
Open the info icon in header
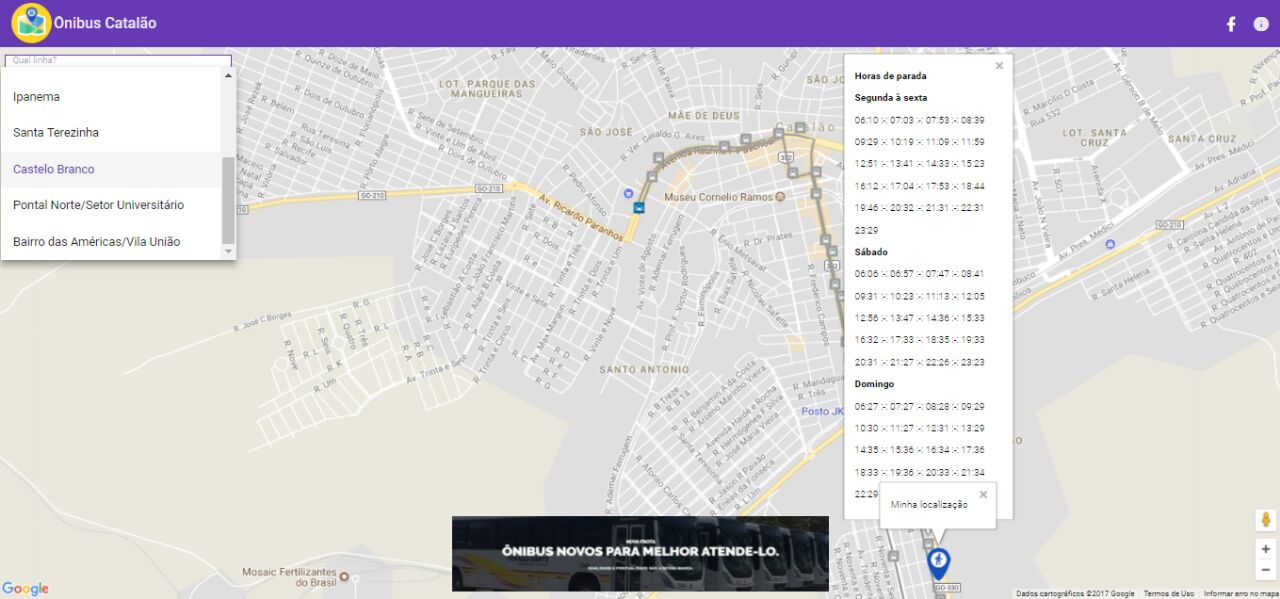point(1260,24)
